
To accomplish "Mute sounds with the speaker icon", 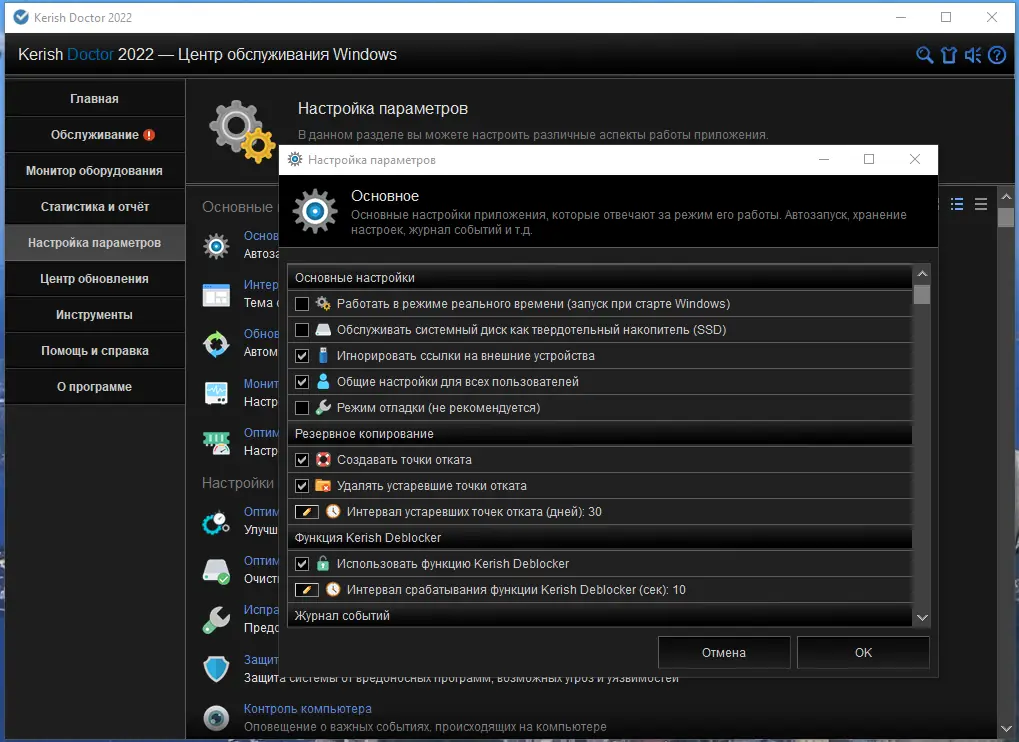I will [x=973, y=55].
